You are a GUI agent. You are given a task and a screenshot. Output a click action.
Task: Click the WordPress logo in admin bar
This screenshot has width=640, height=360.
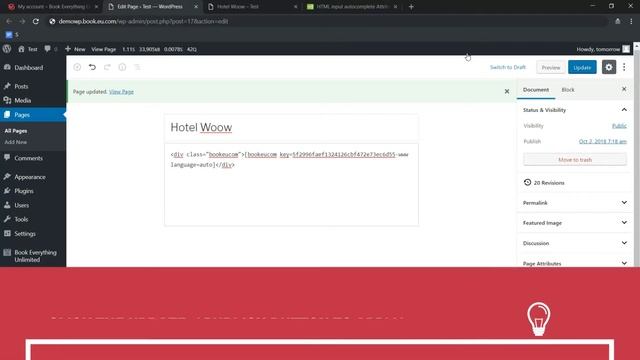coord(7,49)
